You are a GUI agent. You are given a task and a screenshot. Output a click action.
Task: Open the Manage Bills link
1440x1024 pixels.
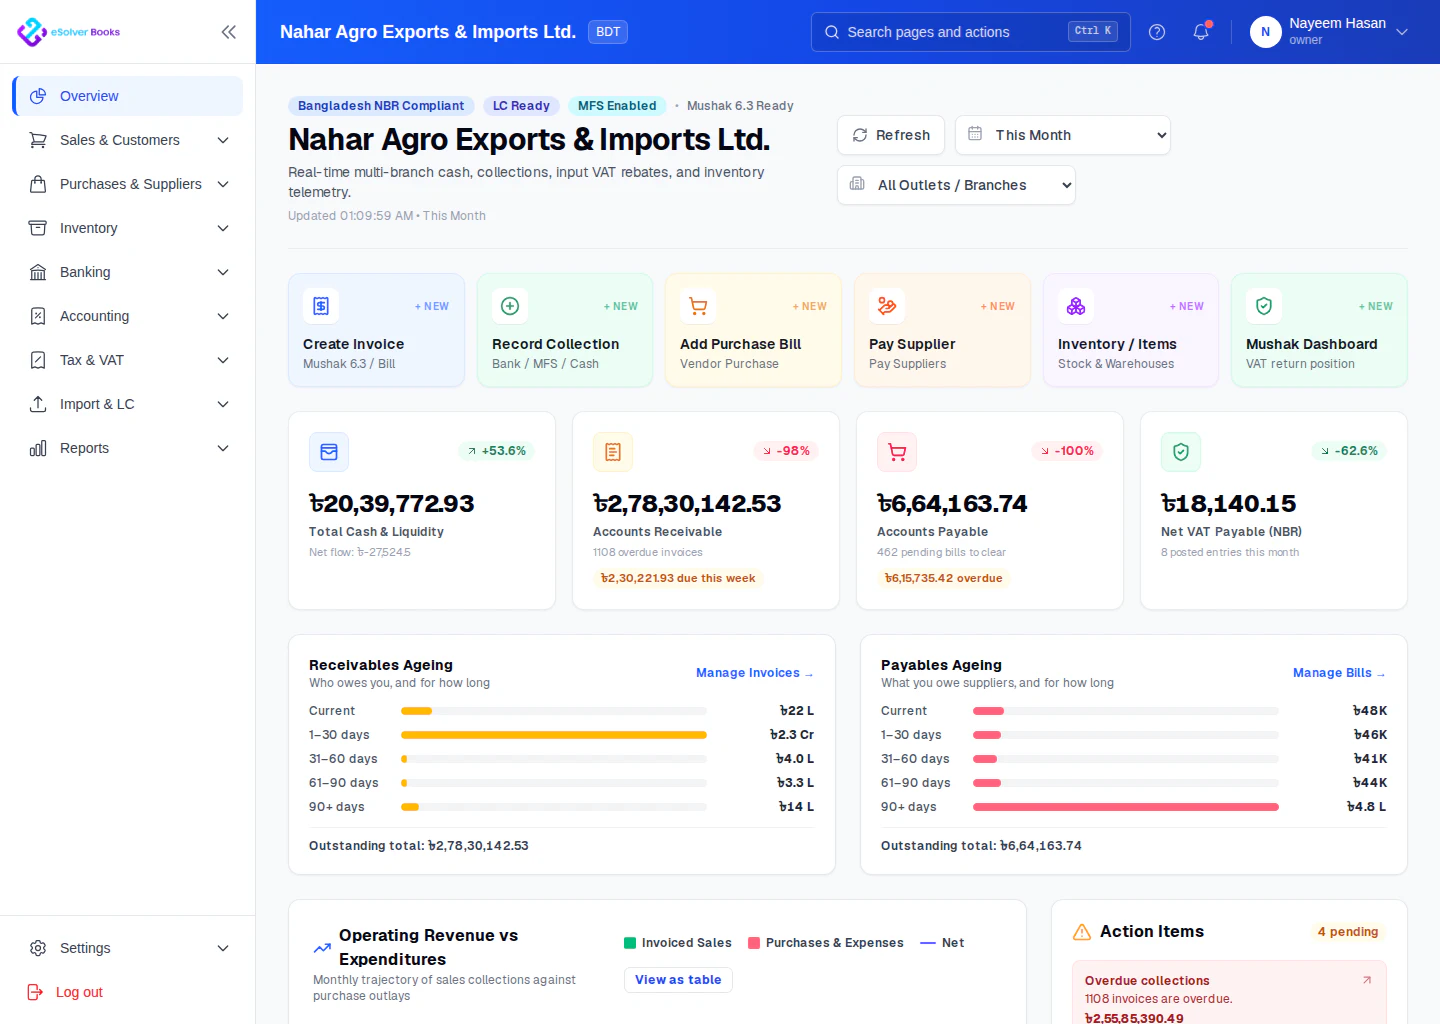point(1339,673)
